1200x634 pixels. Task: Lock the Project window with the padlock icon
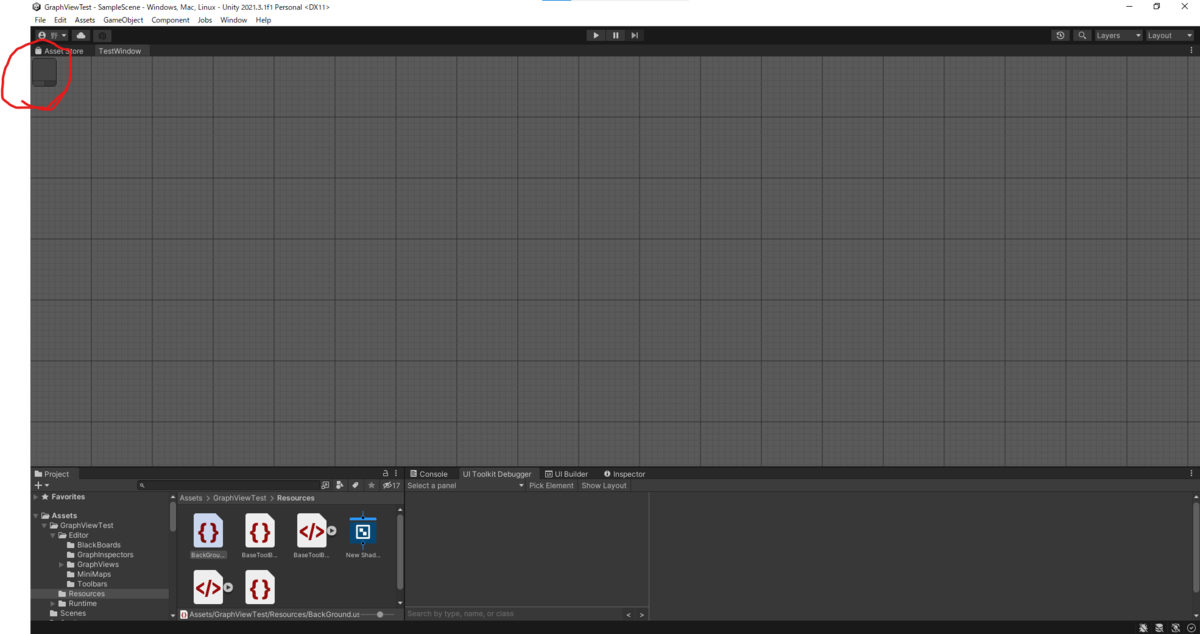click(x=384, y=473)
